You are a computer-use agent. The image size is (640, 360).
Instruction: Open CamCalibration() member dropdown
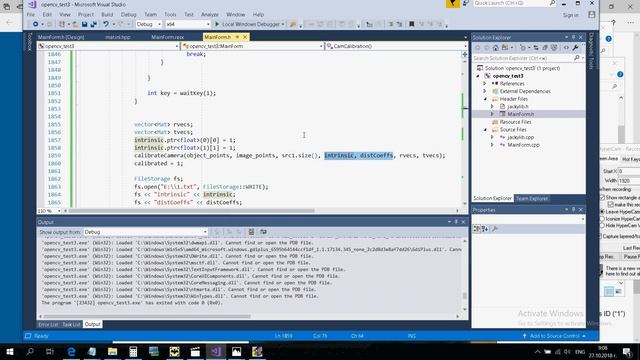[396, 46]
